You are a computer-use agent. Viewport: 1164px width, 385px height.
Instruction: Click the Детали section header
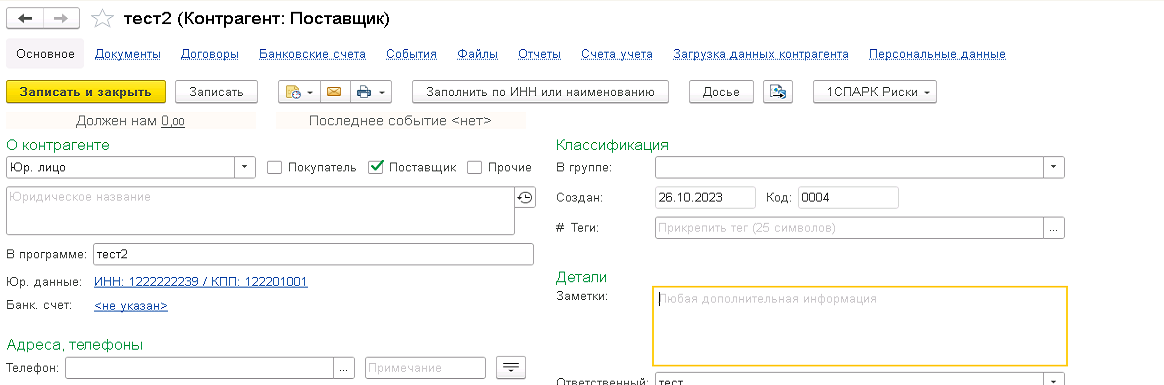581,277
